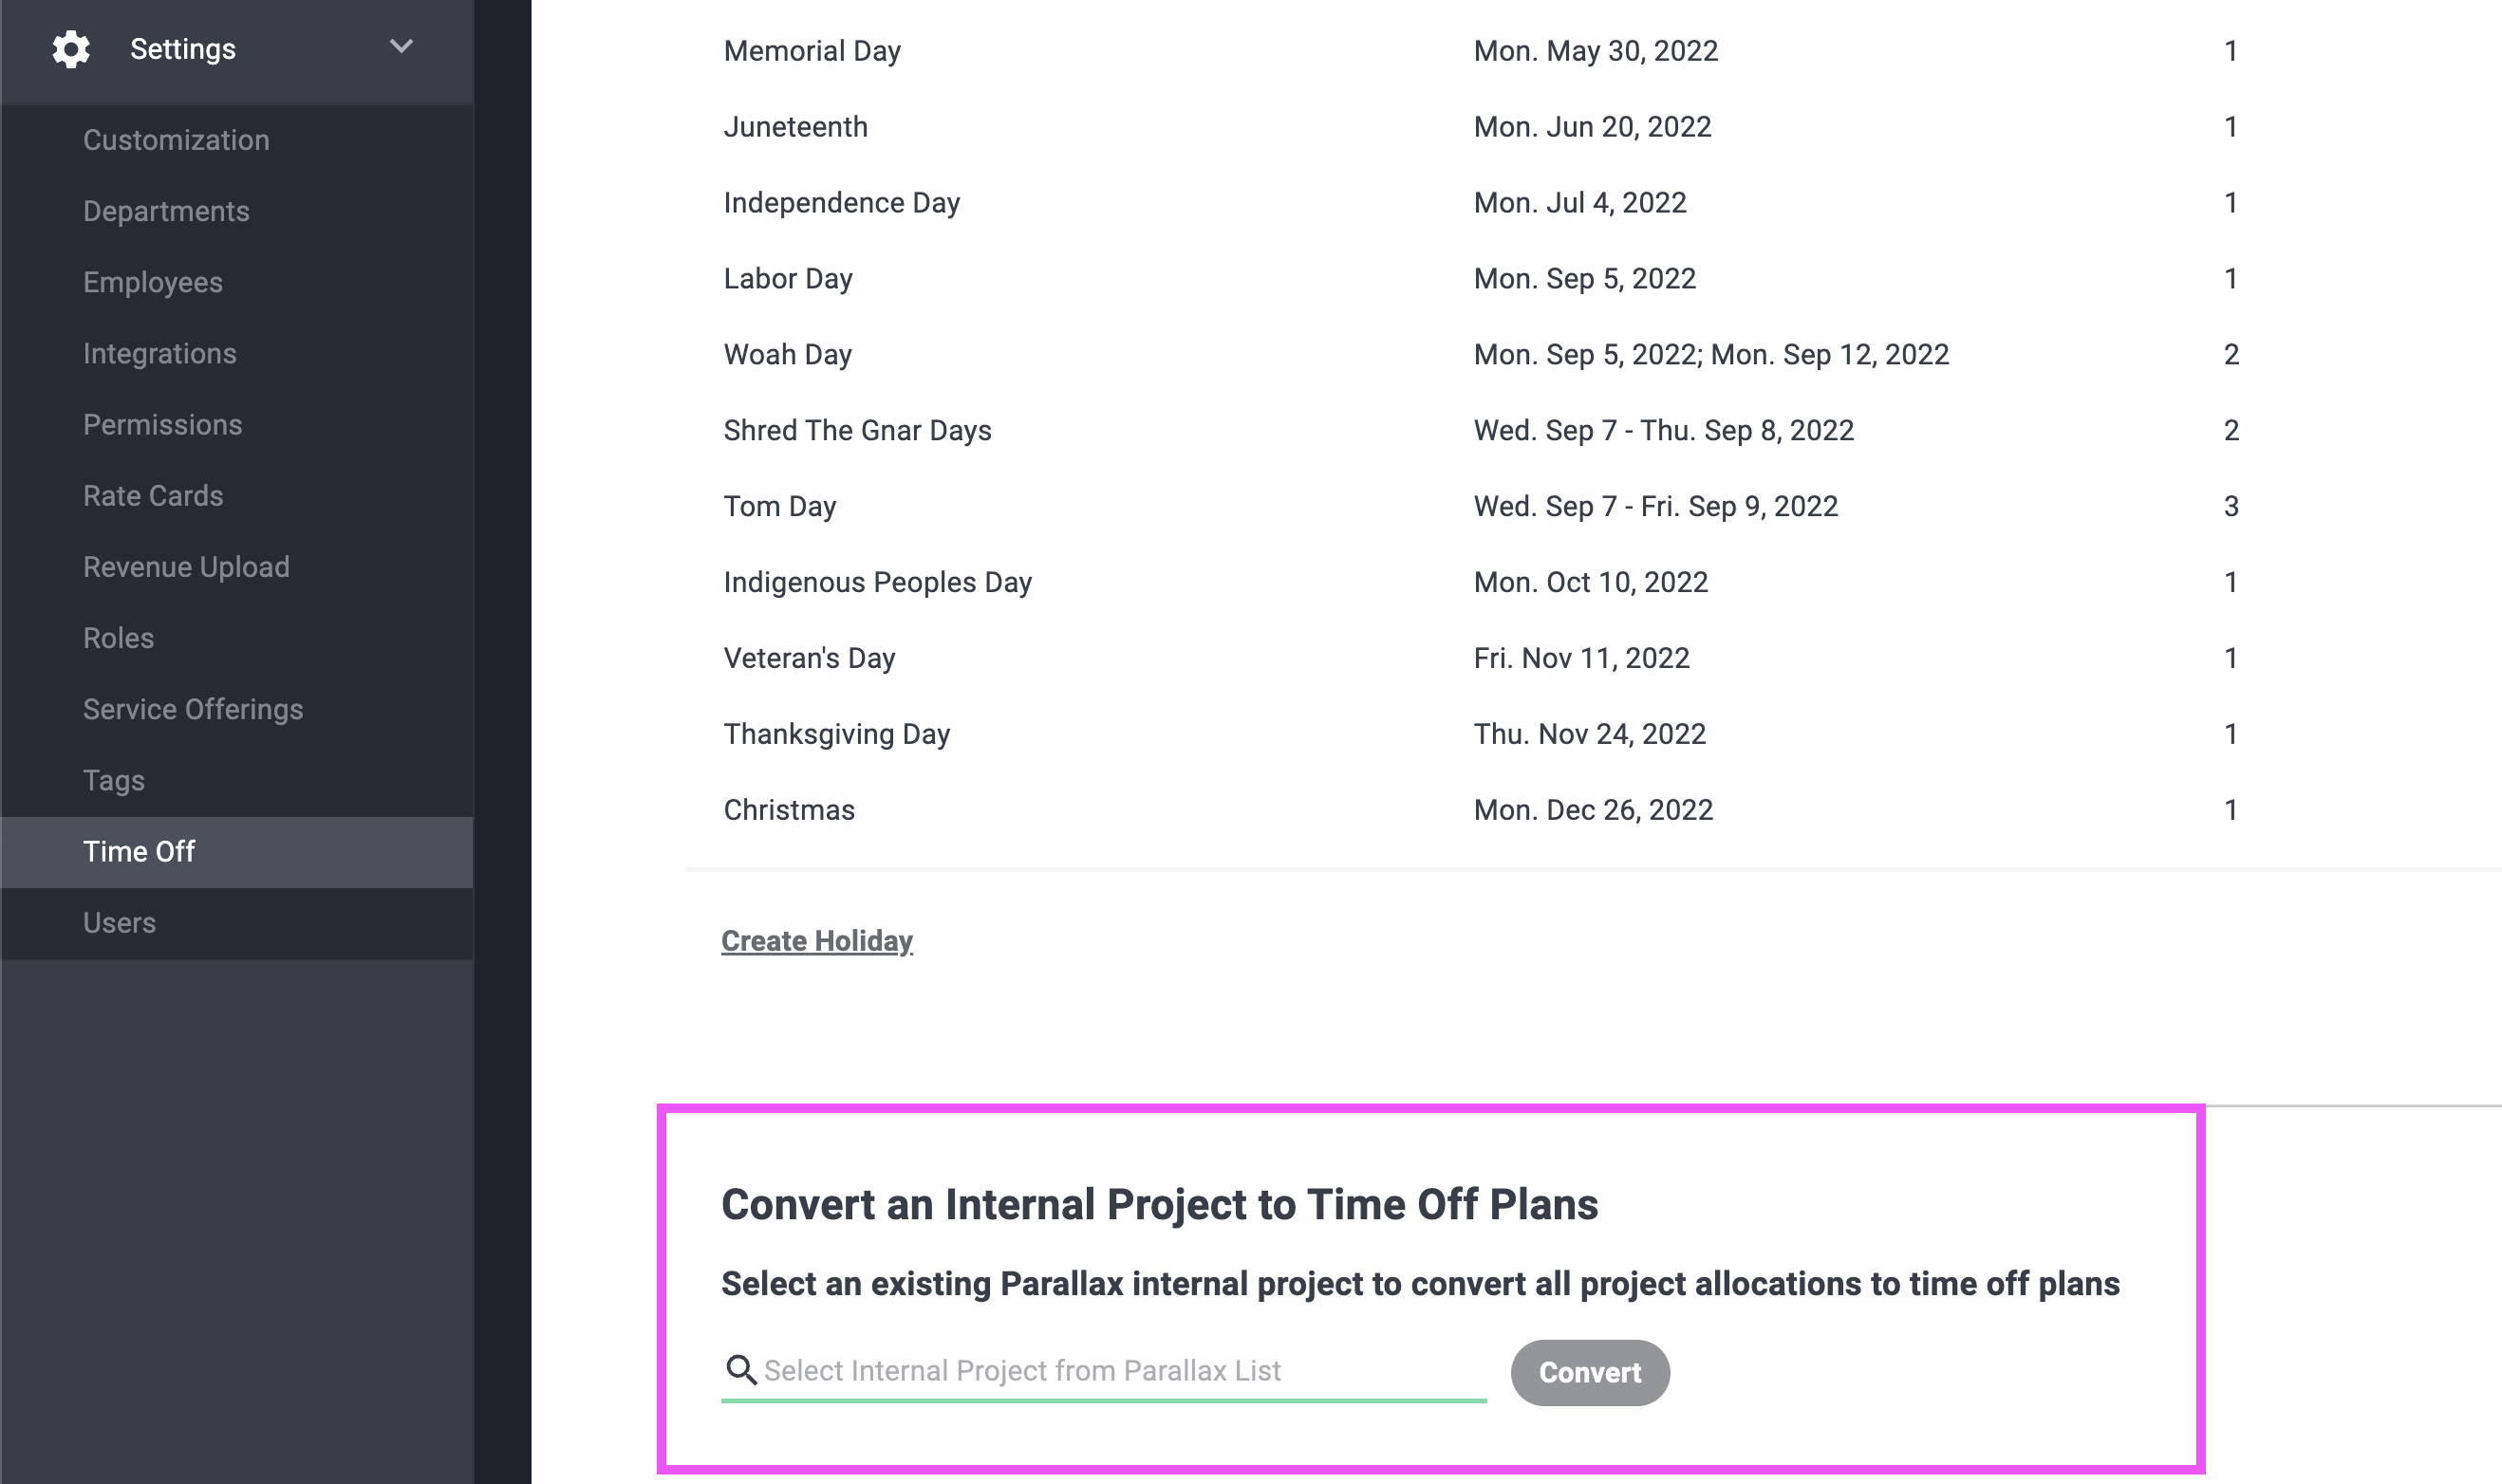Select Roles in settings sidebar
This screenshot has height=1484, width=2502.
(x=119, y=637)
